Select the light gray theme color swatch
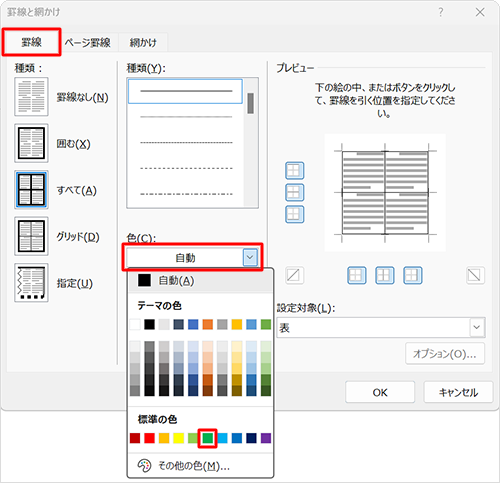Viewport: 500px width, 483px height. (164, 324)
